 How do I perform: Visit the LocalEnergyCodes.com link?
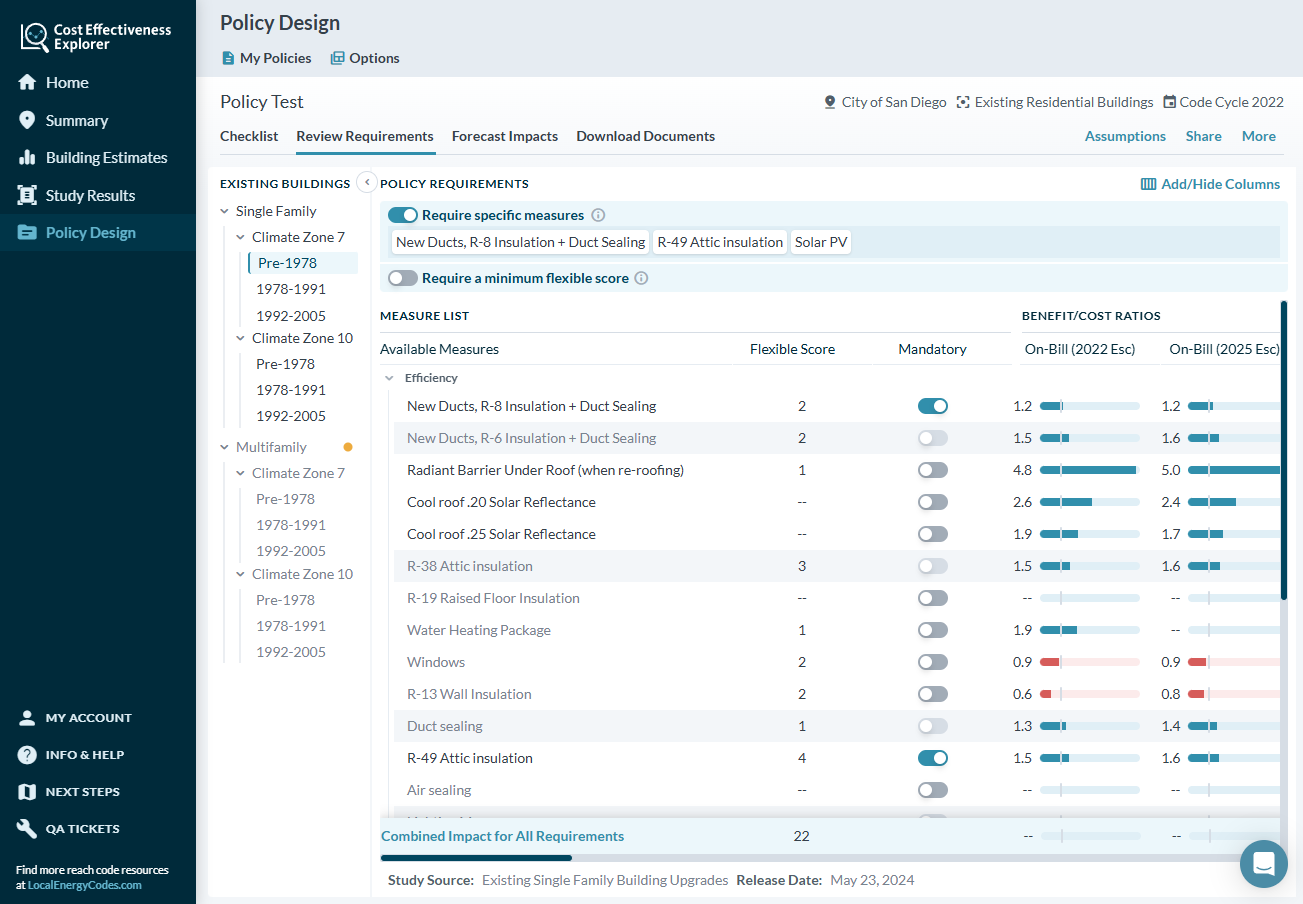85,885
